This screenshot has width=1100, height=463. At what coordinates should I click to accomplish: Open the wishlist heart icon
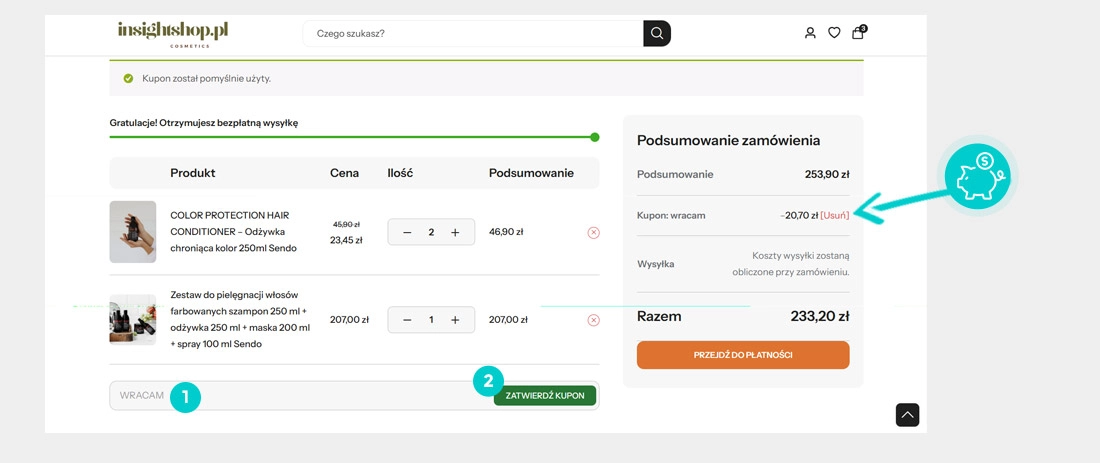coord(834,33)
